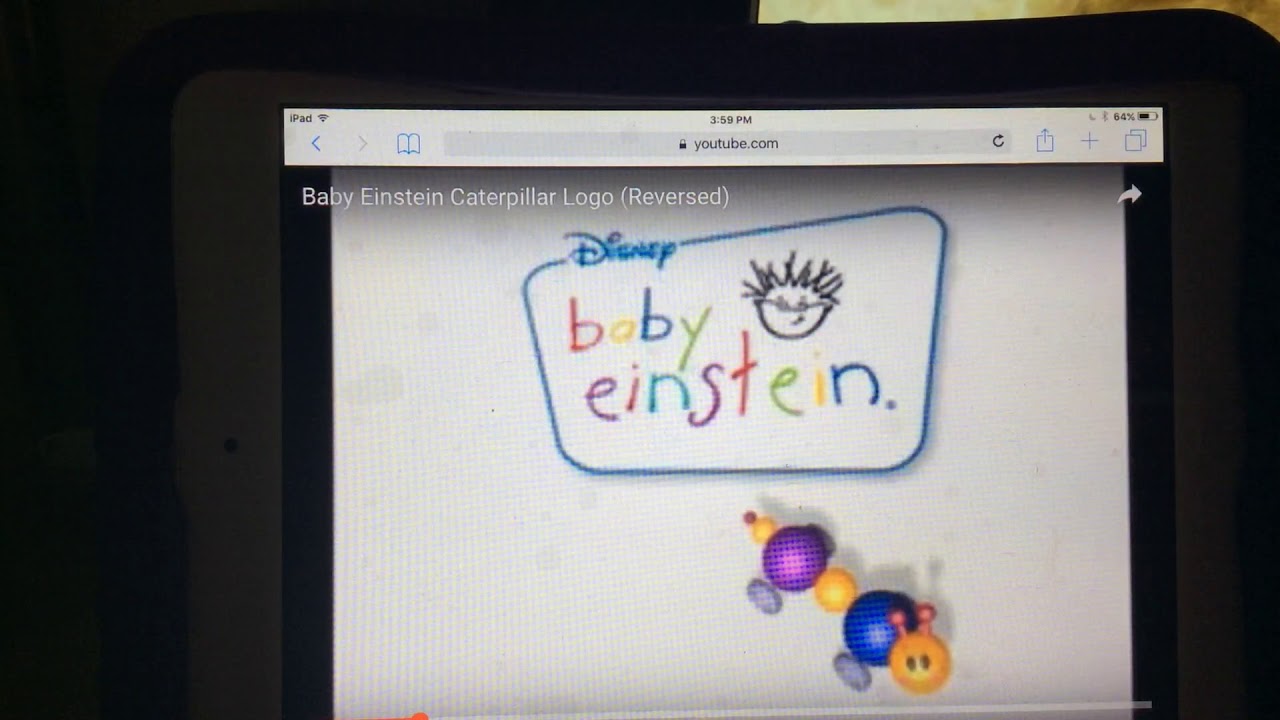The height and width of the screenshot is (720, 1280).
Task: Tap the 3:59 PM clock in the status bar
Action: pos(730,120)
